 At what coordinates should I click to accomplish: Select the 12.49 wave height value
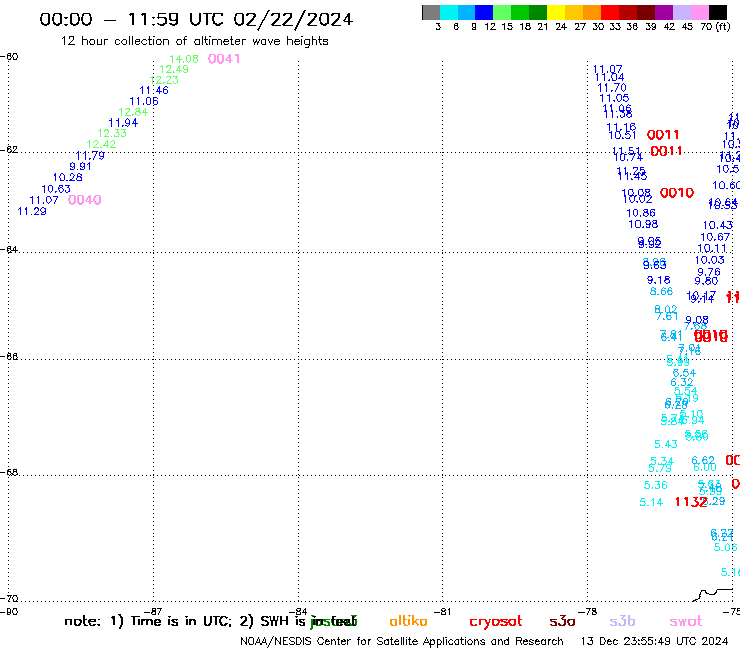tap(174, 69)
